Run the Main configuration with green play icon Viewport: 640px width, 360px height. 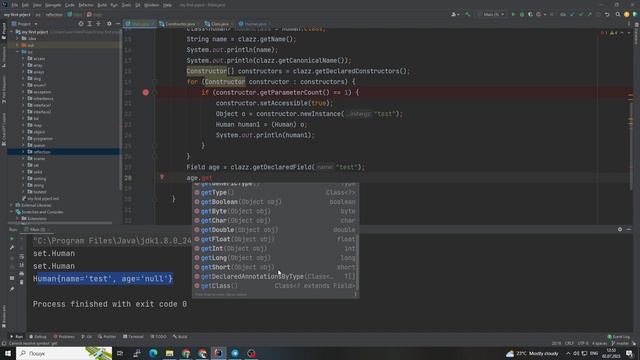[513, 14]
